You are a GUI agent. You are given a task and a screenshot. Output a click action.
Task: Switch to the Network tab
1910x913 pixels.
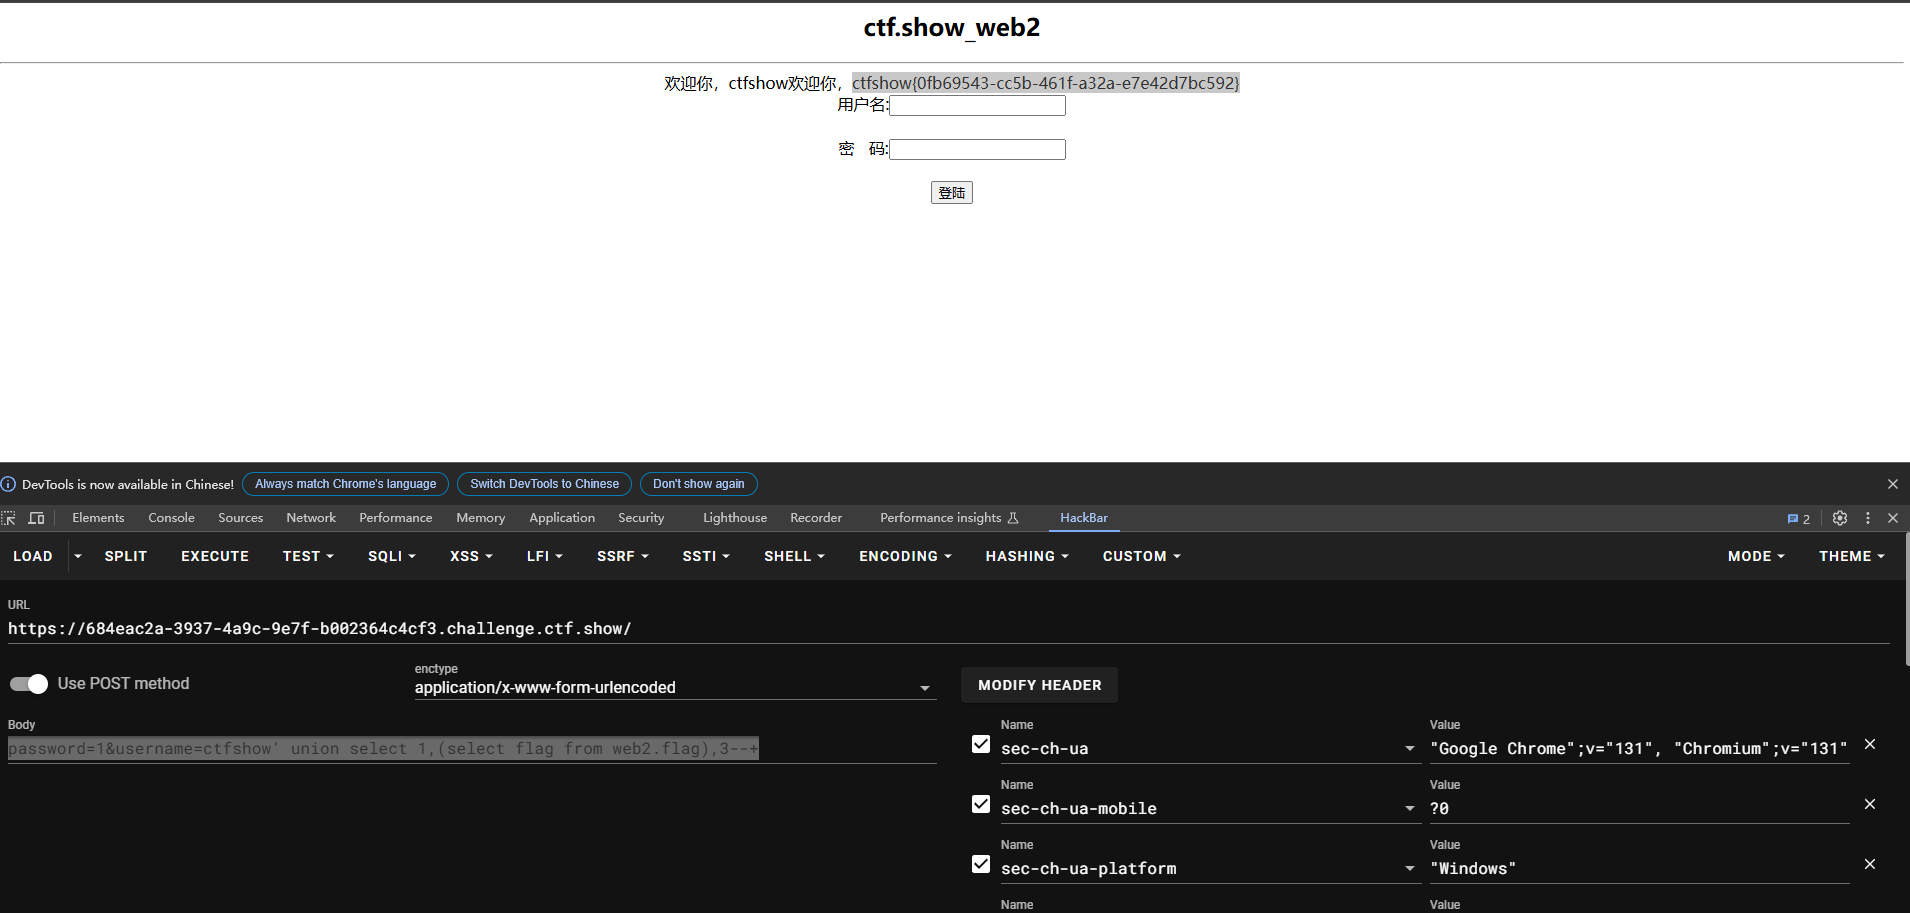[x=311, y=518]
